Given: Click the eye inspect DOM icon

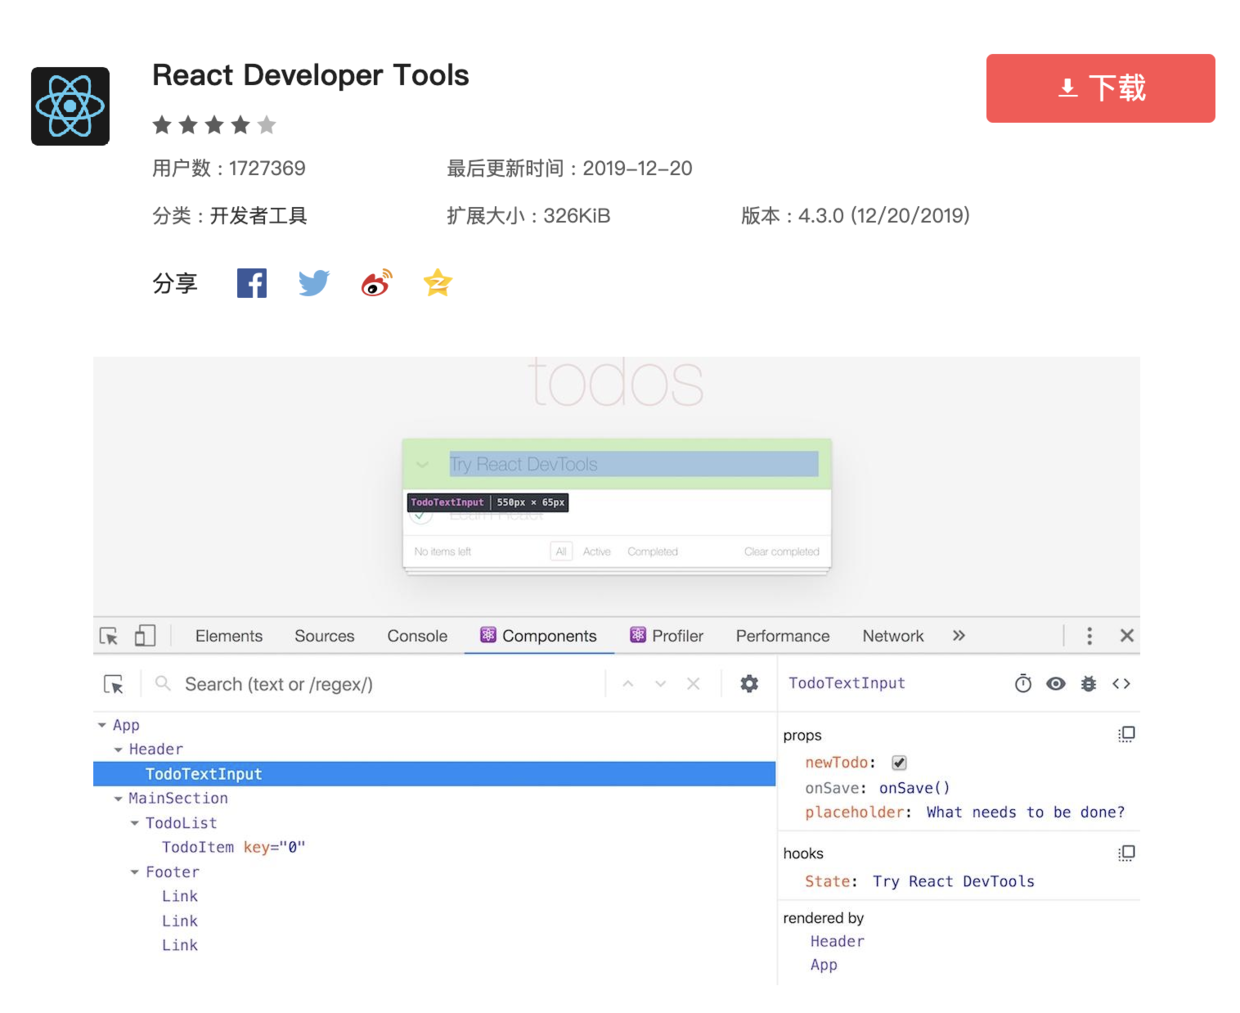Looking at the screenshot, I should coord(1055,684).
